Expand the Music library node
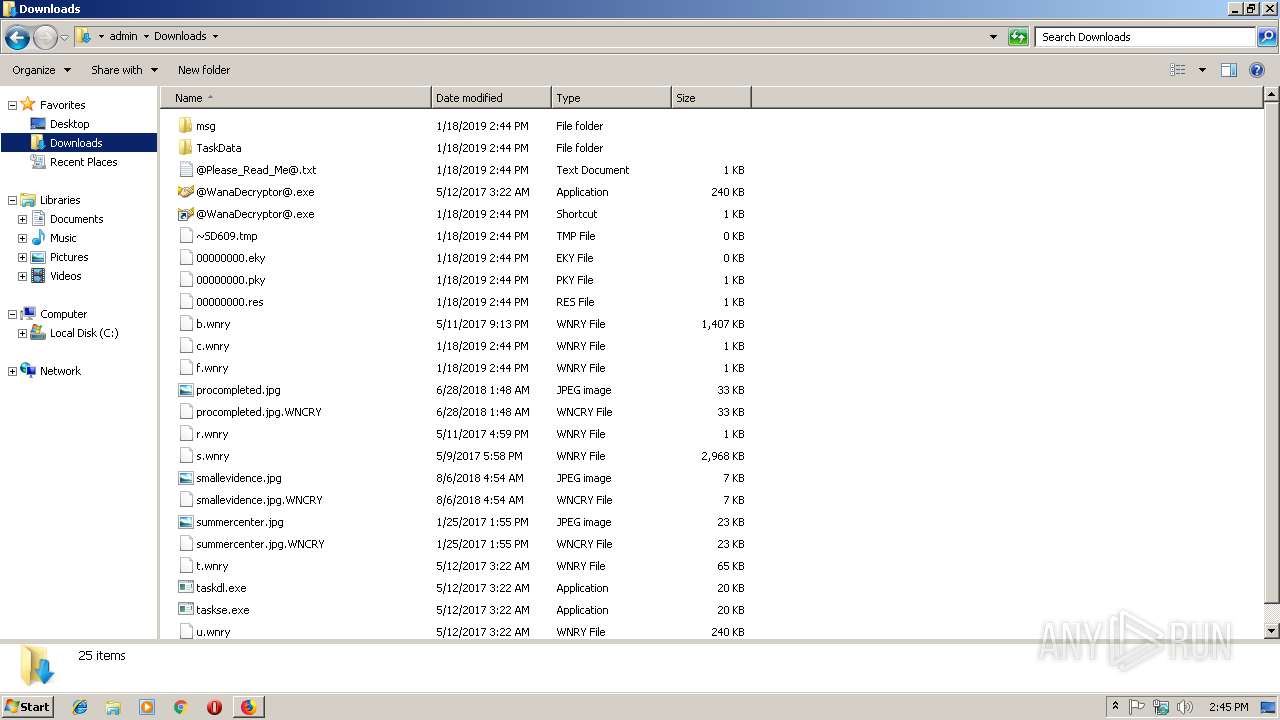 (x=22, y=238)
